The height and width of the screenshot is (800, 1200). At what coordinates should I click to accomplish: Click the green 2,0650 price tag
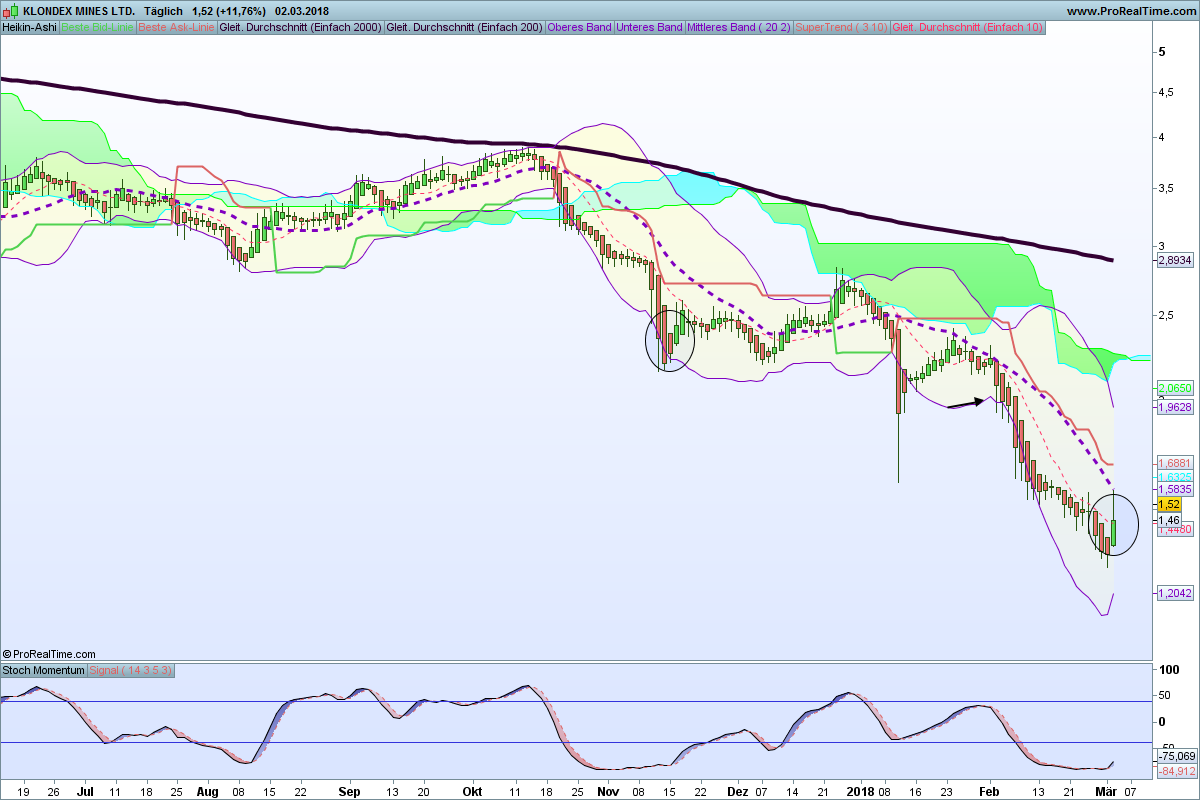point(1174,387)
